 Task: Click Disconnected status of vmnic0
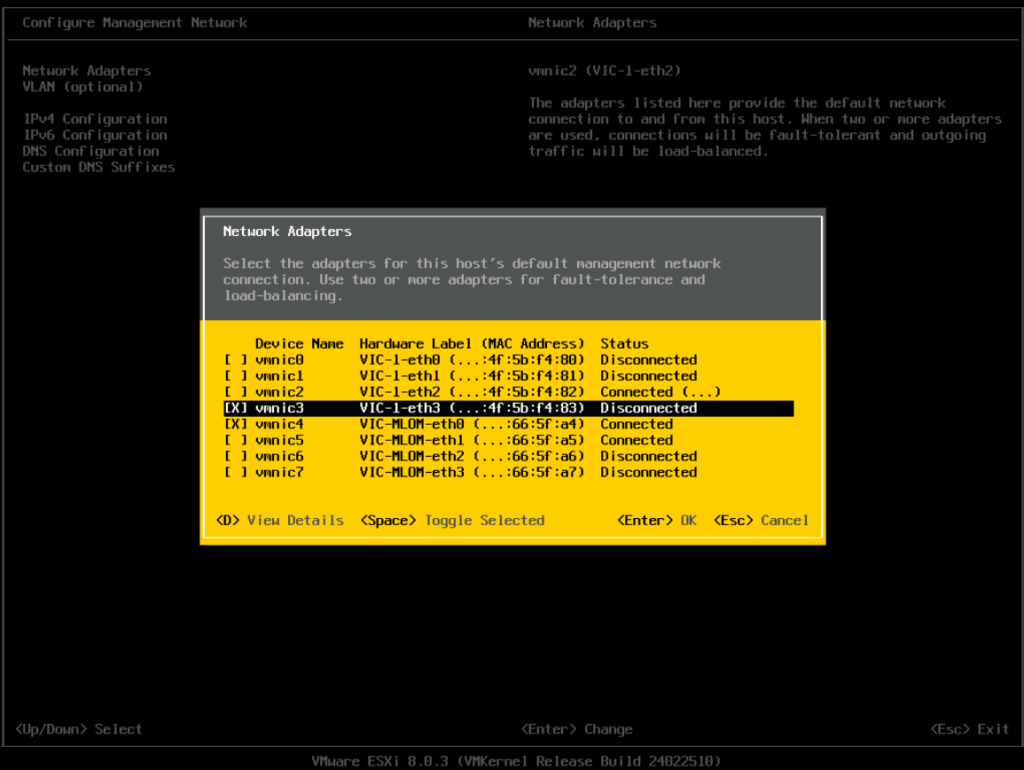(x=648, y=360)
